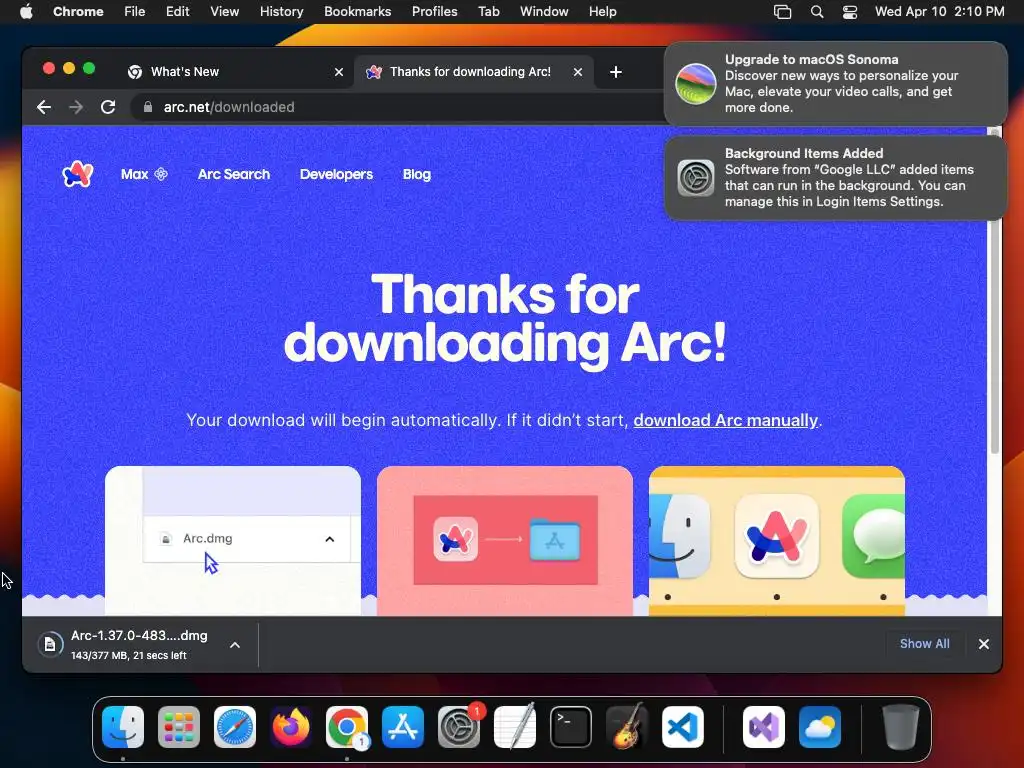The height and width of the screenshot is (768, 1024).
Task: Open the Trash in the Dock
Action: 901,727
